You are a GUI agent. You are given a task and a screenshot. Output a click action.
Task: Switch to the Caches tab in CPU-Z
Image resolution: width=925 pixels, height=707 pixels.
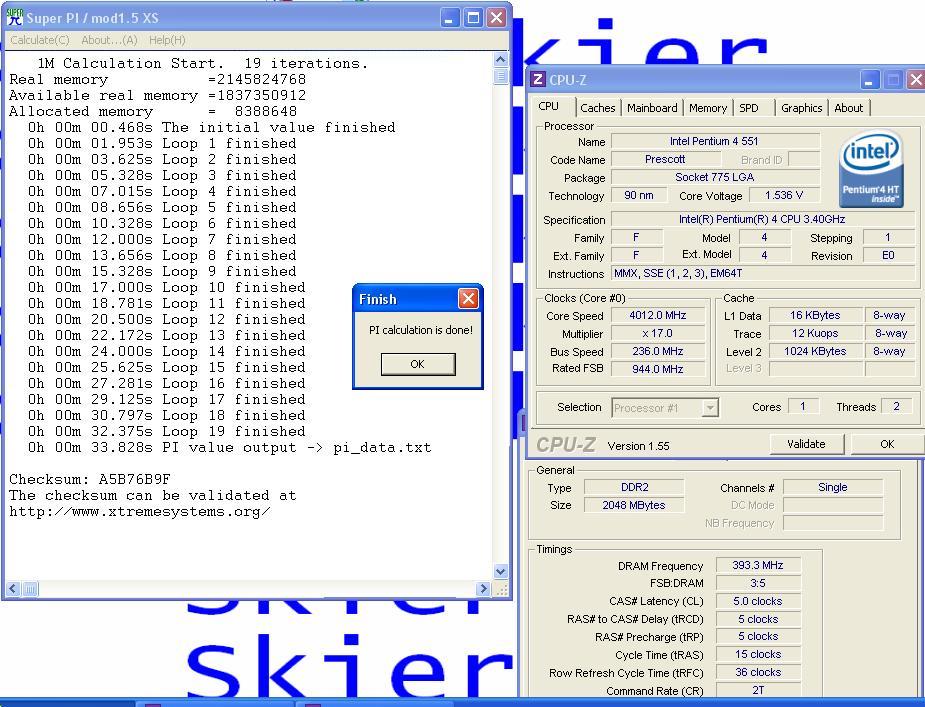click(598, 108)
